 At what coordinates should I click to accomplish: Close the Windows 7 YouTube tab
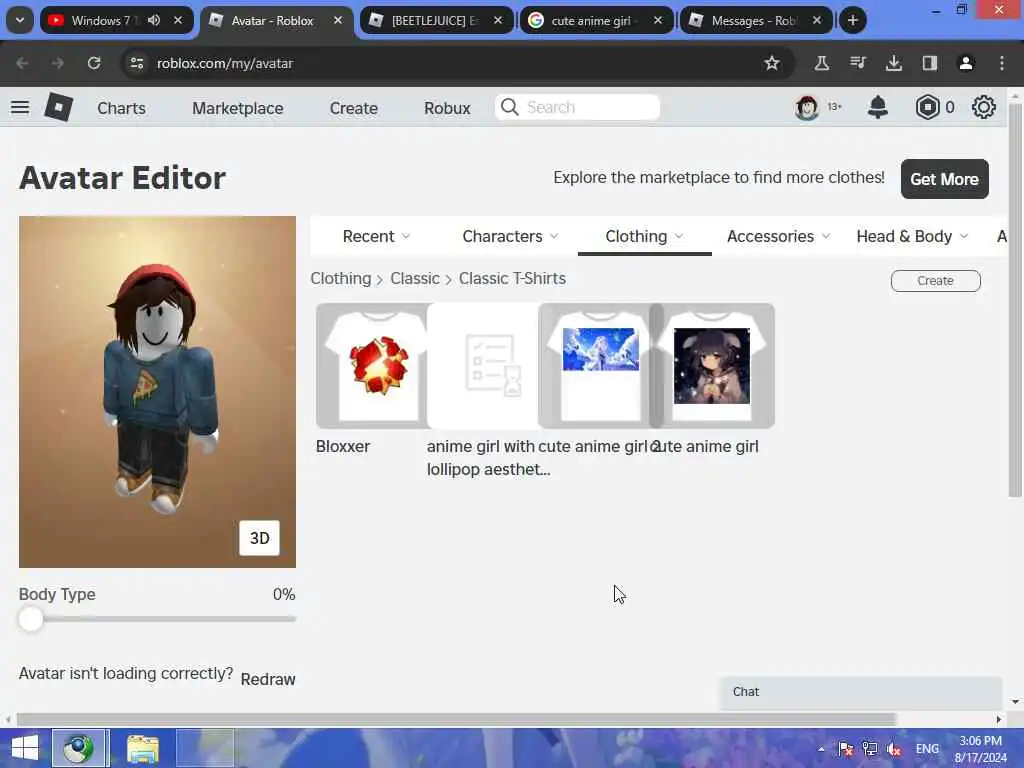[x=178, y=20]
